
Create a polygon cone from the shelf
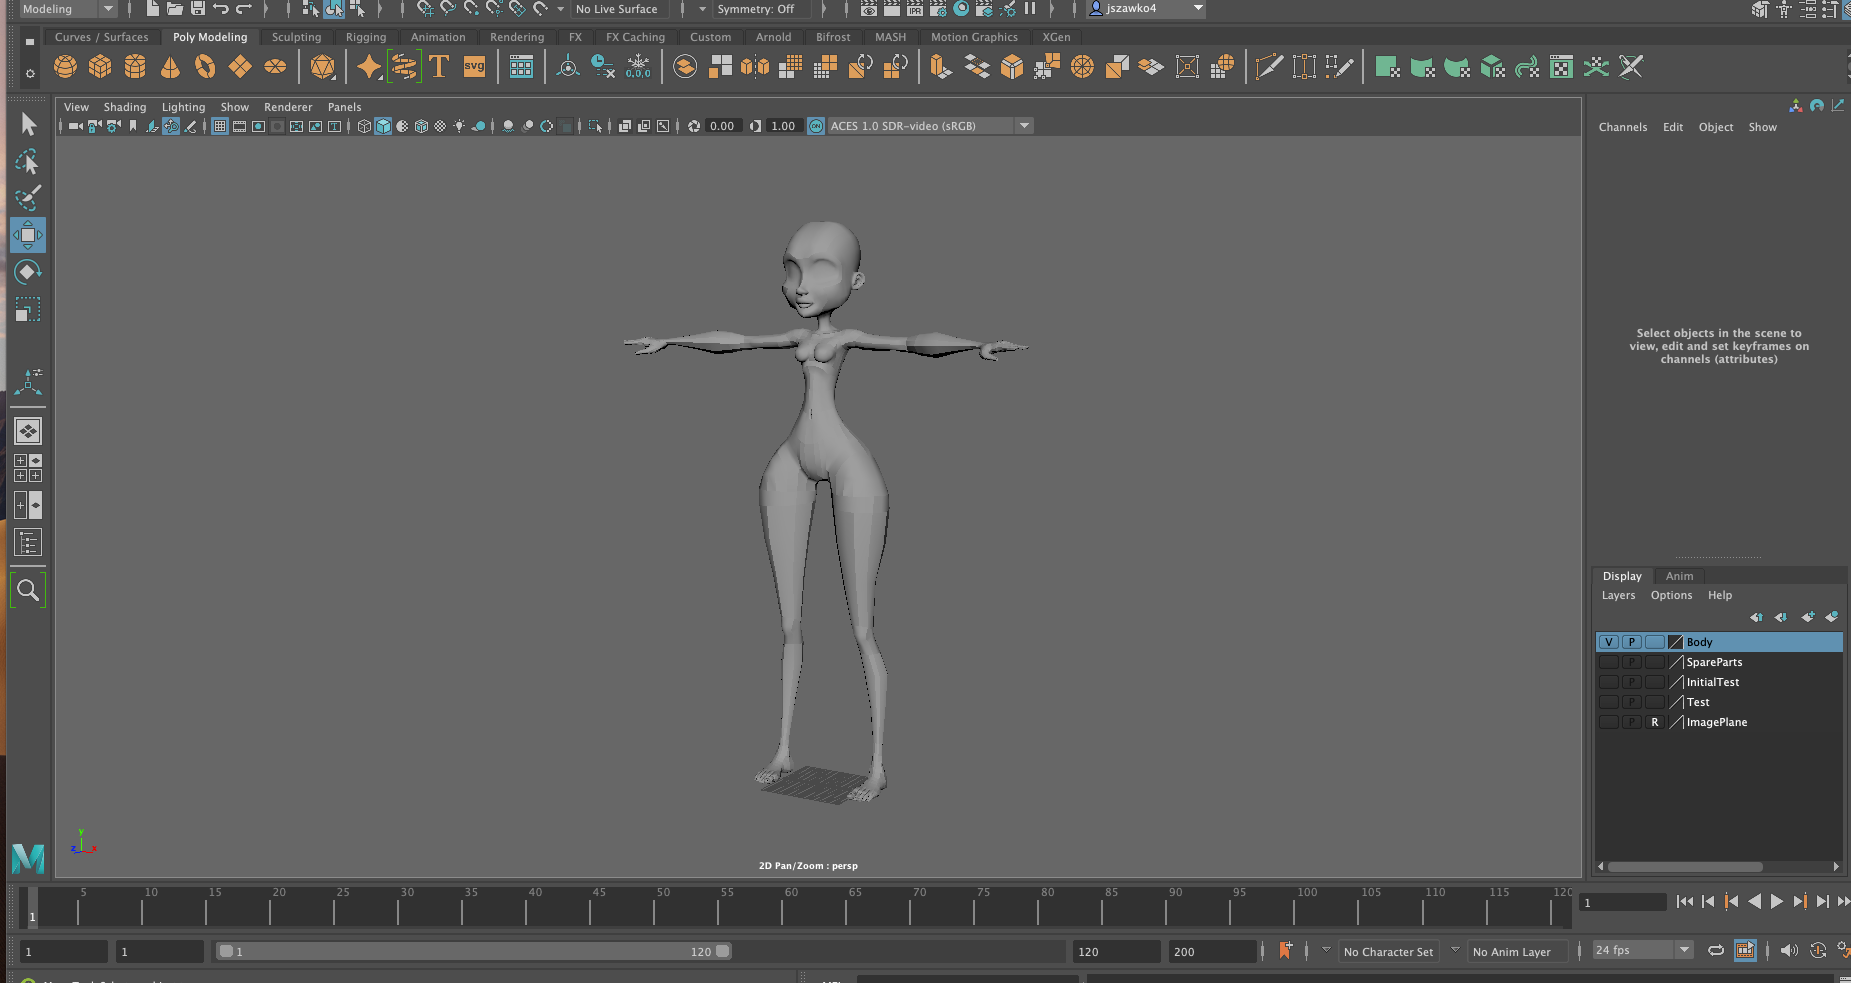tap(170, 67)
